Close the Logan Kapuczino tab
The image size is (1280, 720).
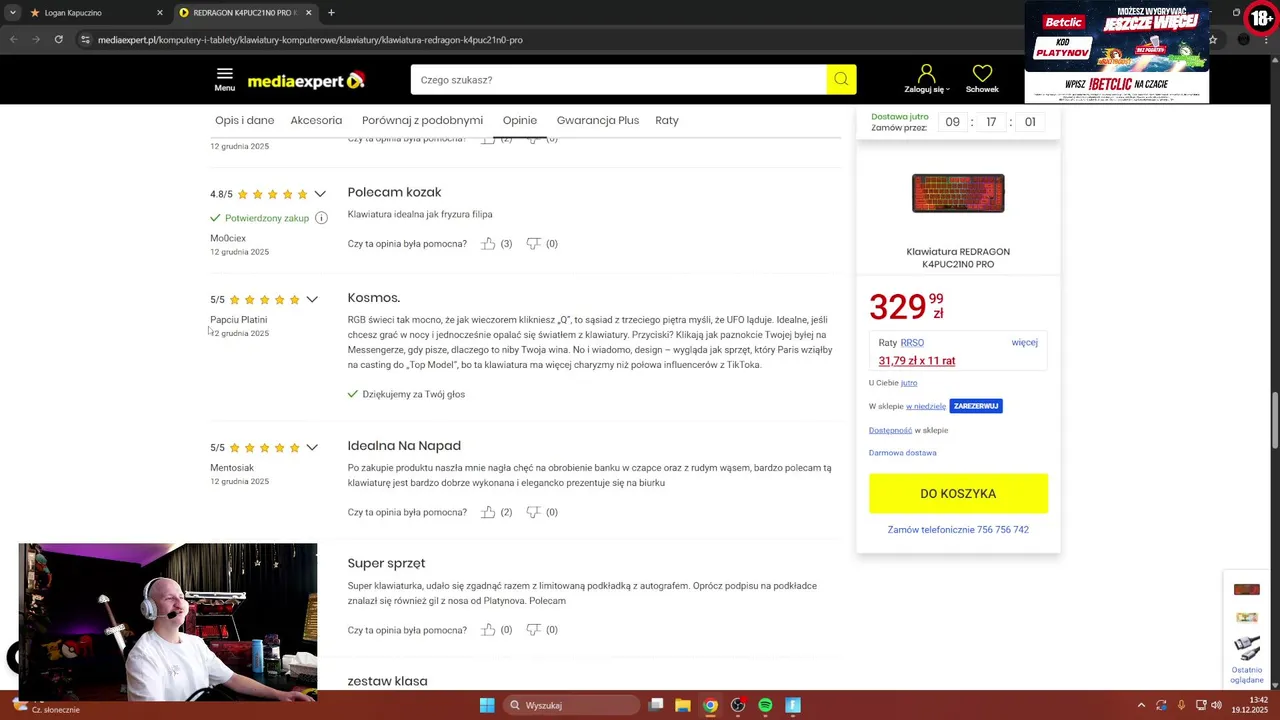(159, 13)
